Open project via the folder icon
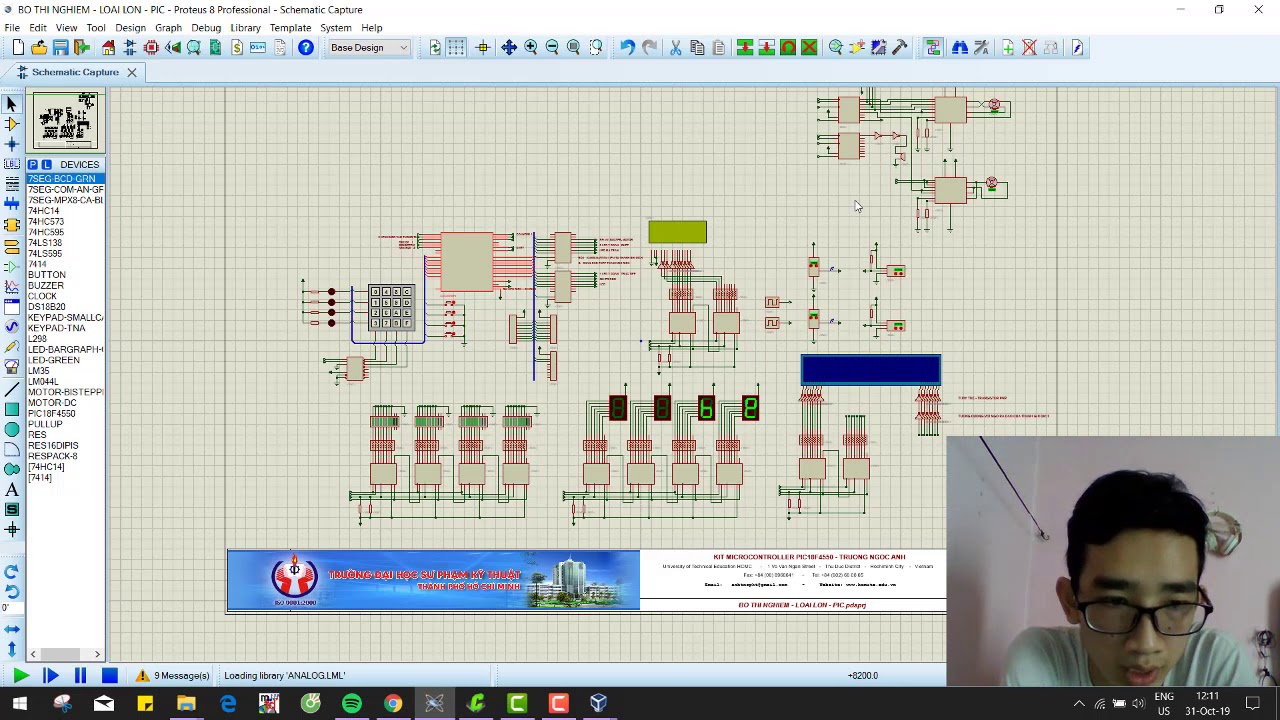The image size is (1280, 720). (39, 47)
